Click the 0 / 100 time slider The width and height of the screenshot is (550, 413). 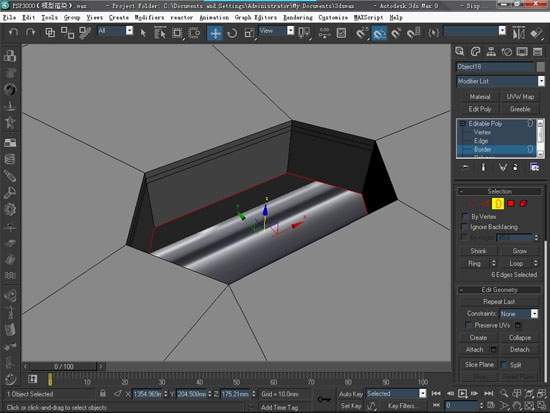(63, 366)
